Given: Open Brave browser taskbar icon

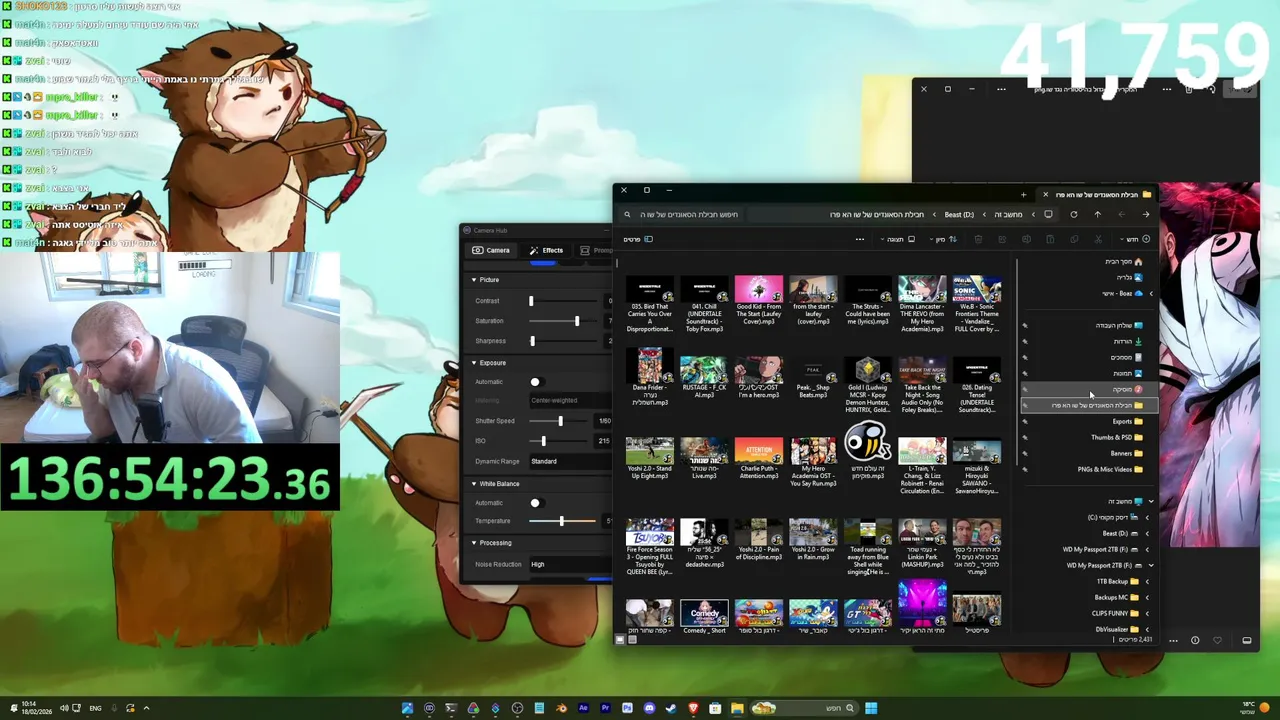Looking at the screenshot, I should [693, 708].
